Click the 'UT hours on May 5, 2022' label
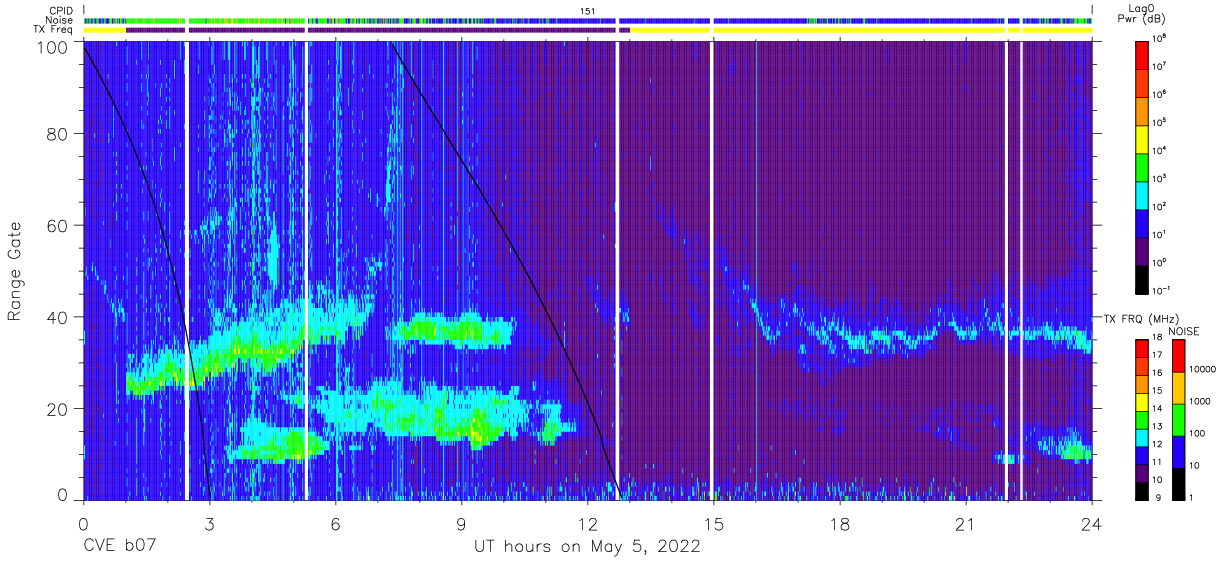This screenshot has height=567, width=1228. [587, 547]
